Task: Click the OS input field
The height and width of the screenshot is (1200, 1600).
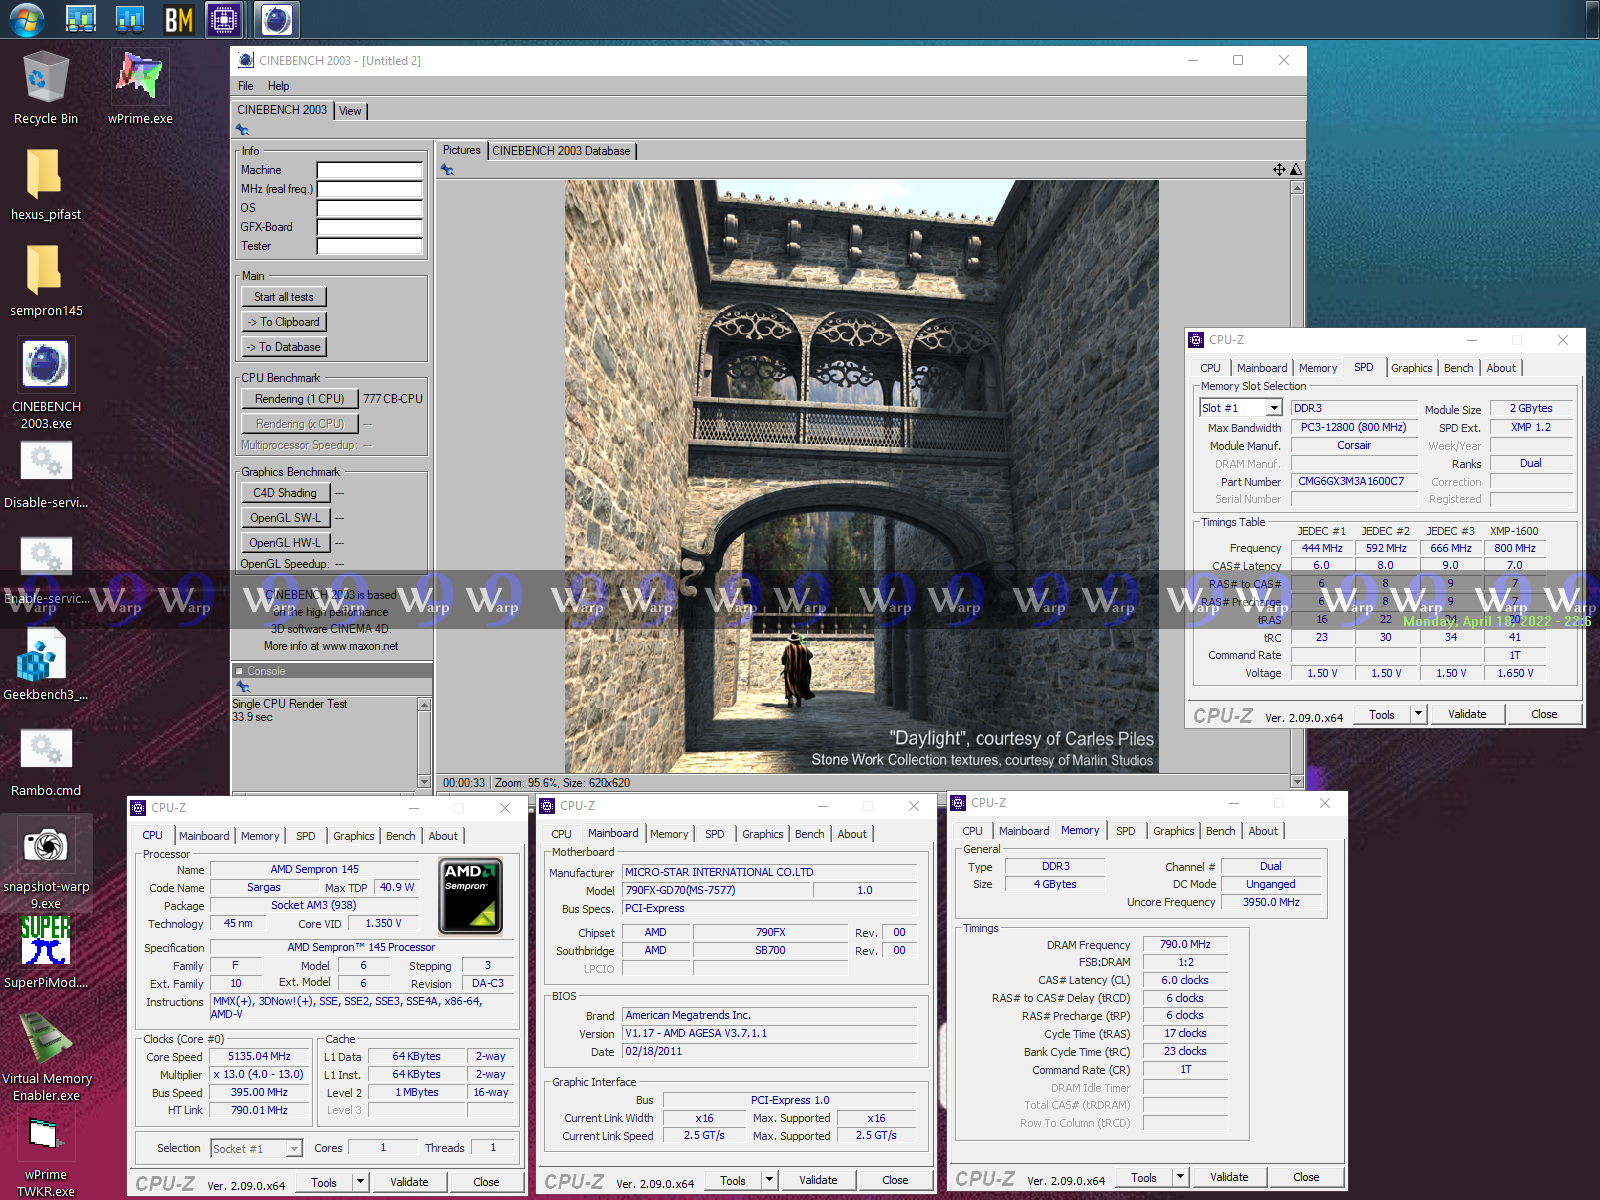Action: [x=370, y=208]
